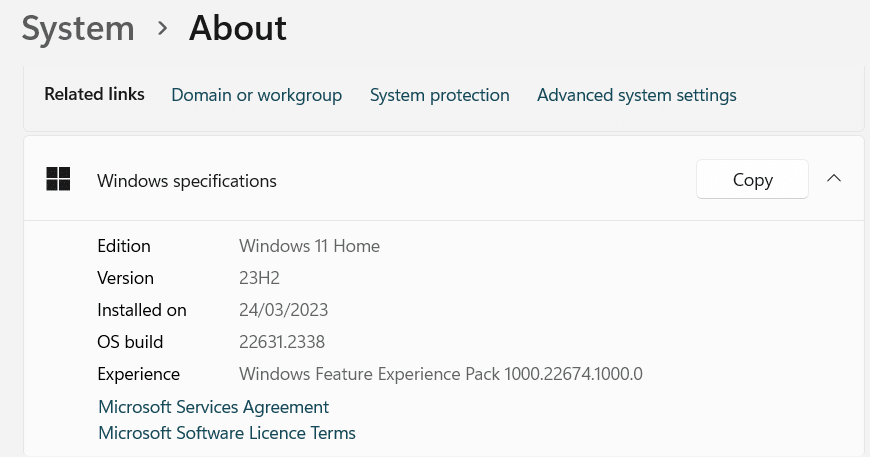This screenshot has height=457, width=870.
Task: Click the OS build field label
Action: tap(130, 342)
